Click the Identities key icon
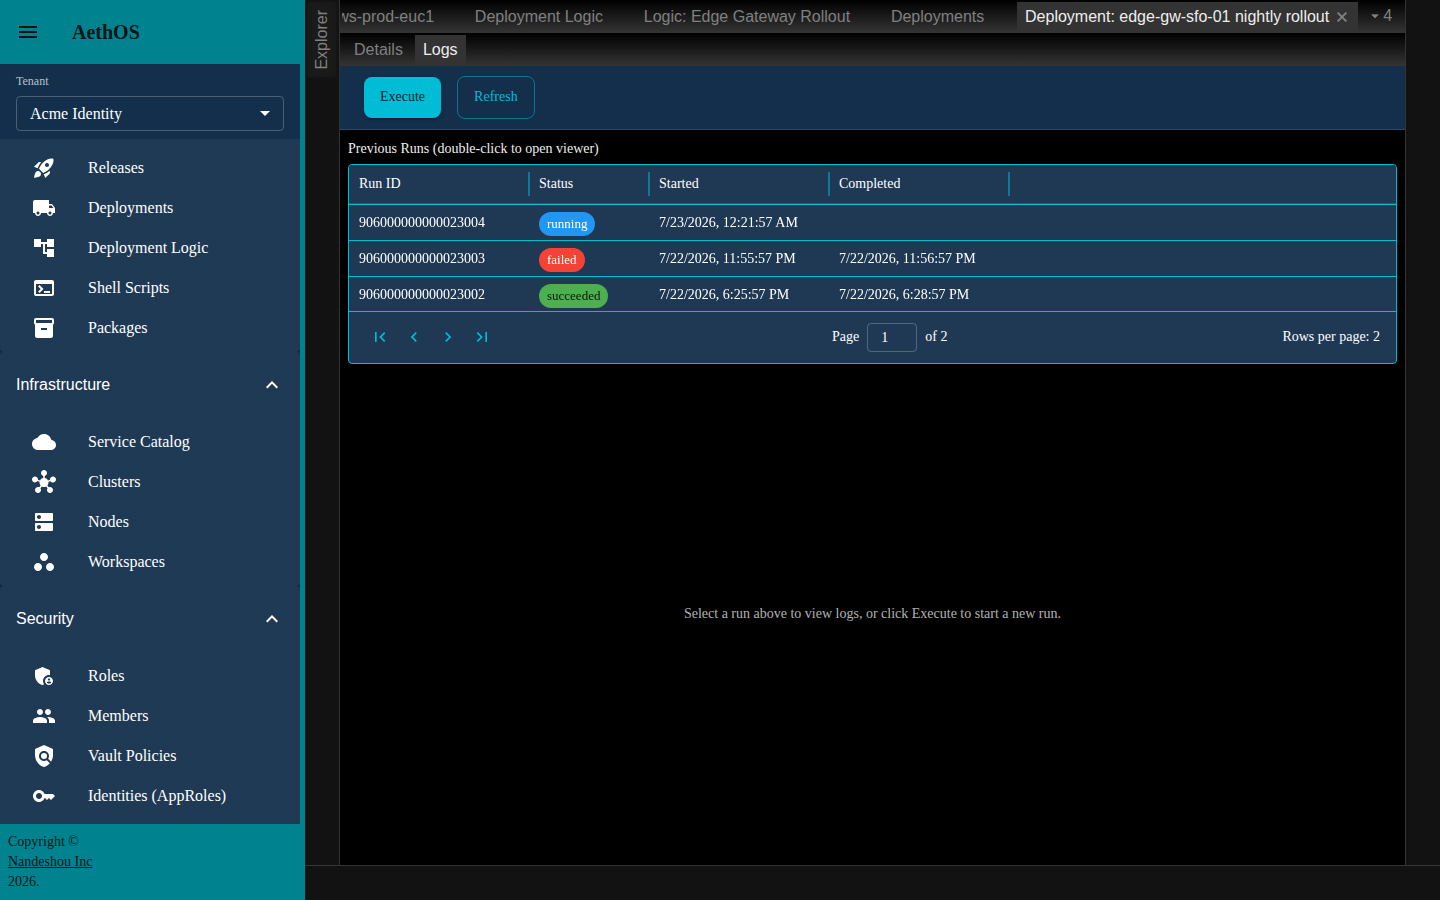 (x=44, y=796)
